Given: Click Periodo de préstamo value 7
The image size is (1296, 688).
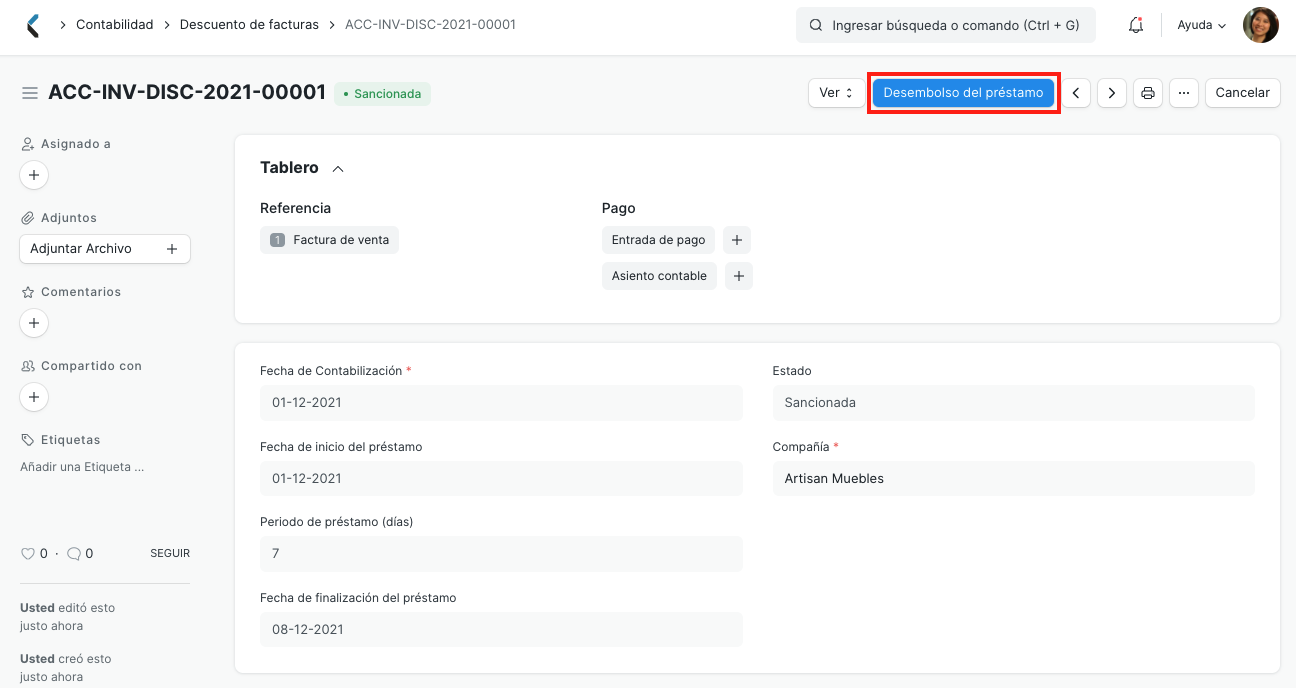Looking at the screenshot, I should coord(501,554).
